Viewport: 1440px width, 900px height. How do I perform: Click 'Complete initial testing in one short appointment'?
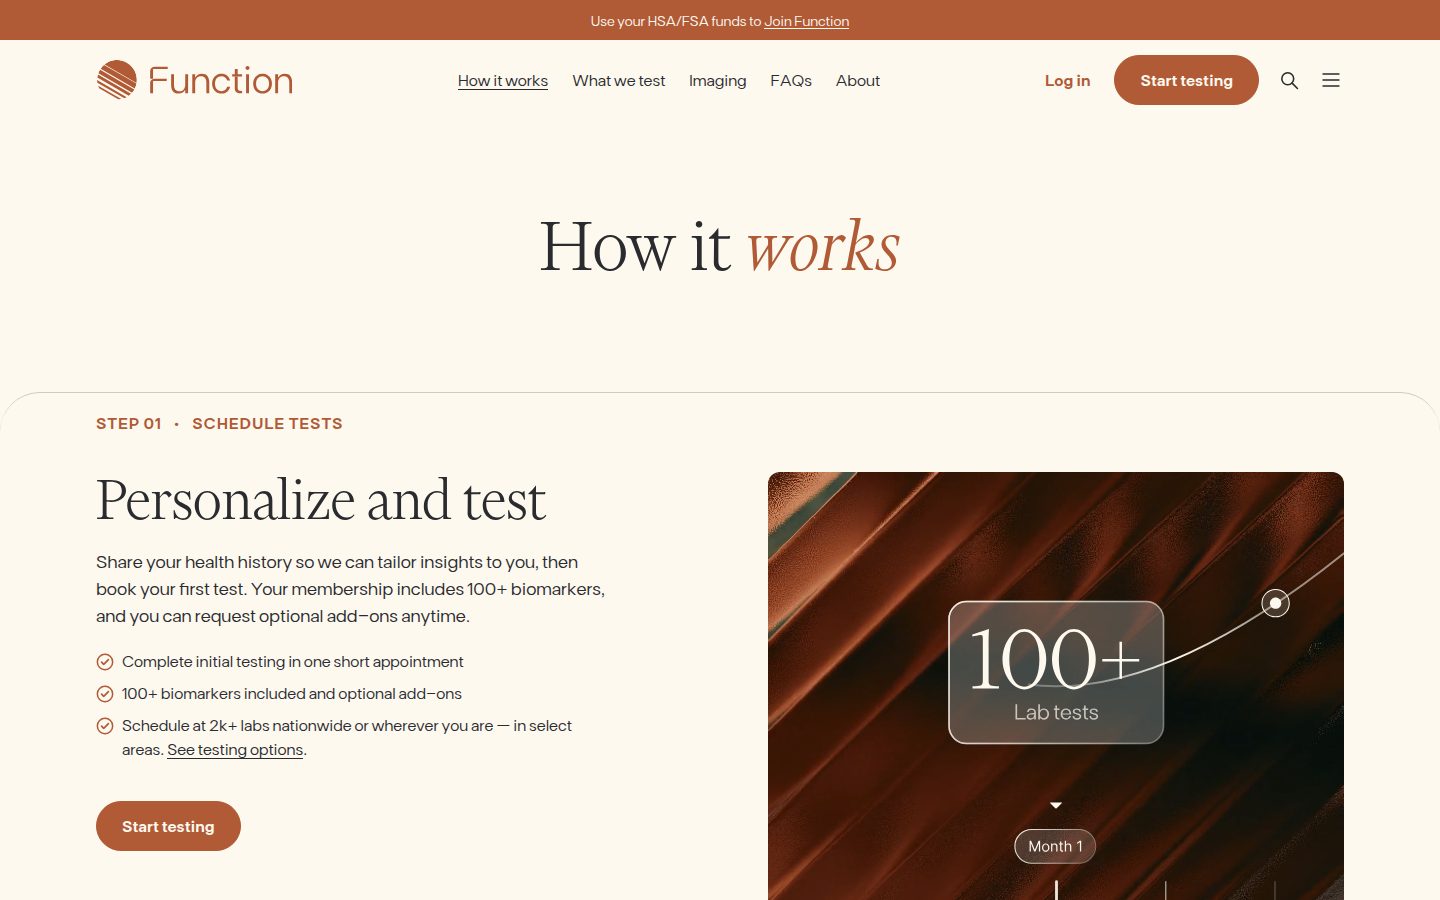[x=293, y=662]
